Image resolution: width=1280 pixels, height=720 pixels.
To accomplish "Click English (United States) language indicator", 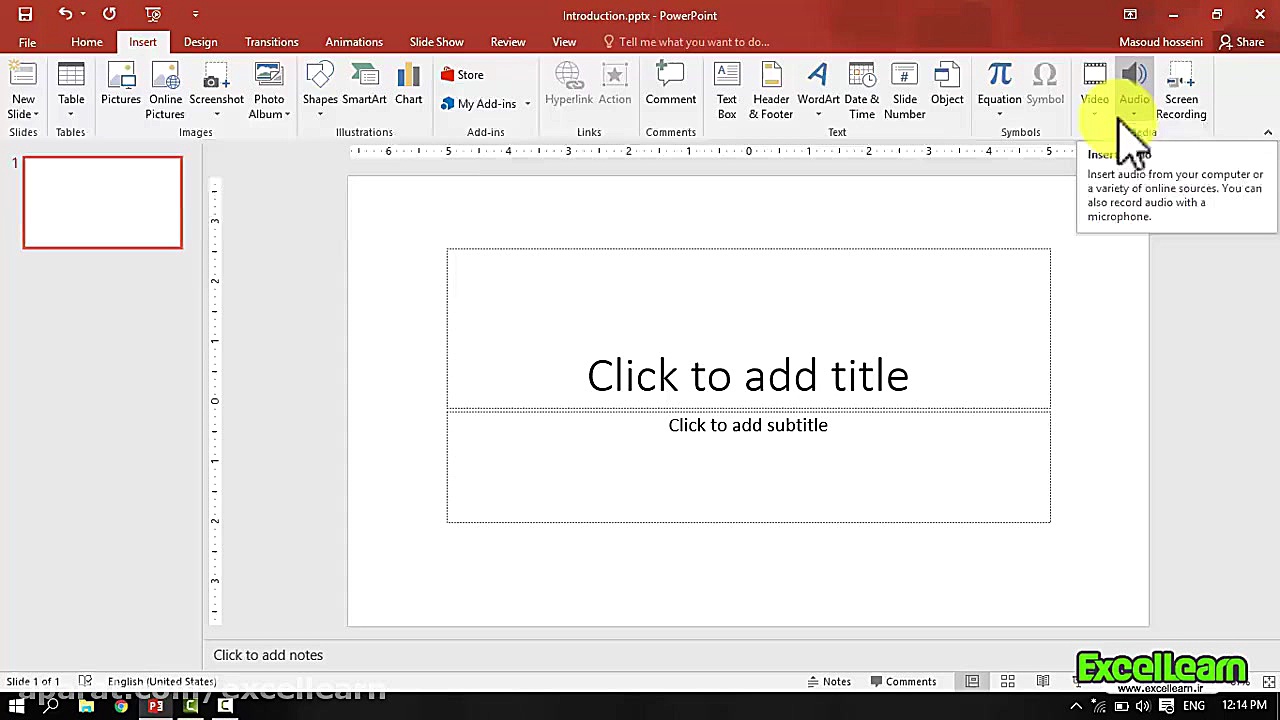I will tap(162, 681).
